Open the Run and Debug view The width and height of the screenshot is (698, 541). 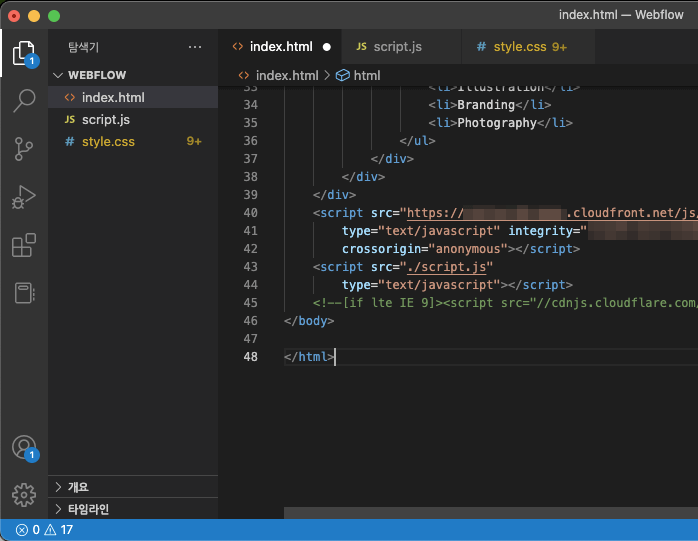click(24, 197)
